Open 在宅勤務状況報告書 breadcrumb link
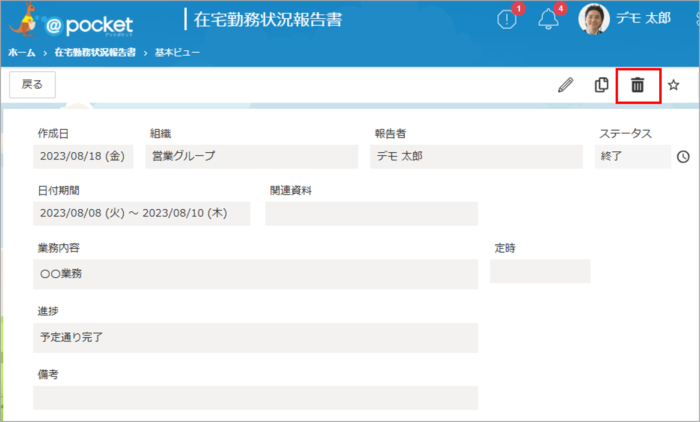Screen dimensions: 700x422 95,51
